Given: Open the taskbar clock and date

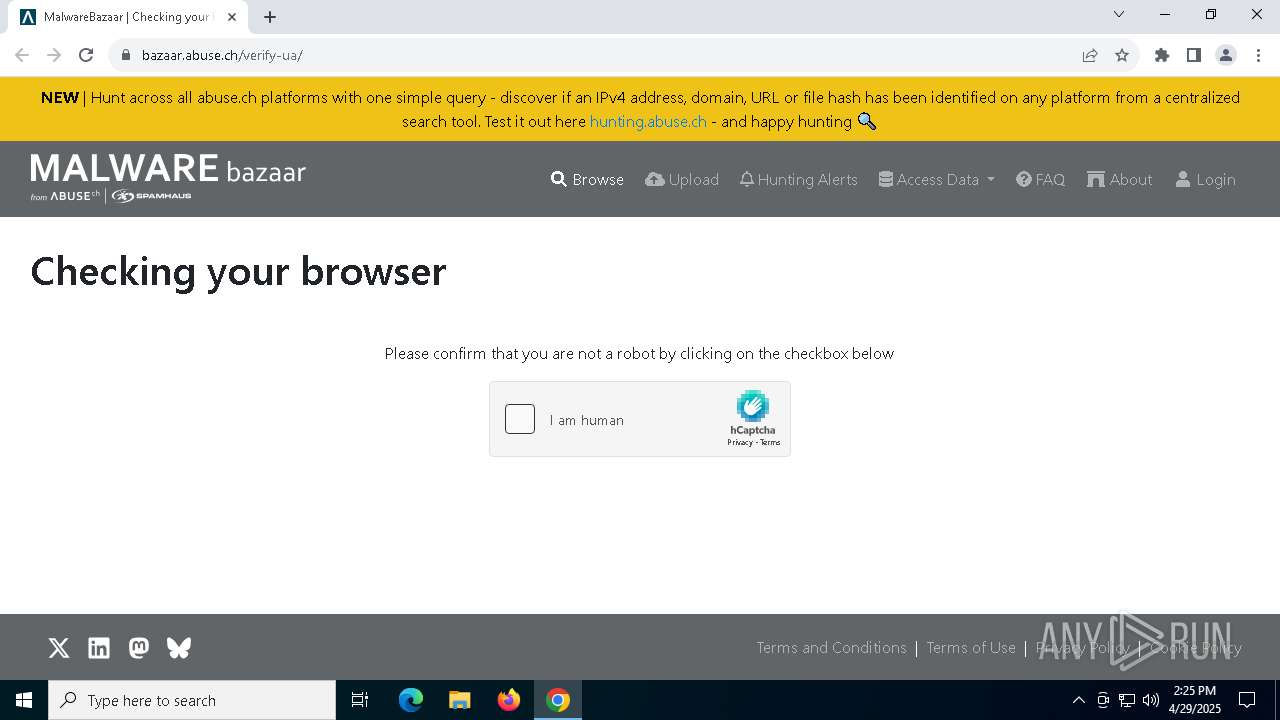Looking at the screenshot, I should point(1195,700).
